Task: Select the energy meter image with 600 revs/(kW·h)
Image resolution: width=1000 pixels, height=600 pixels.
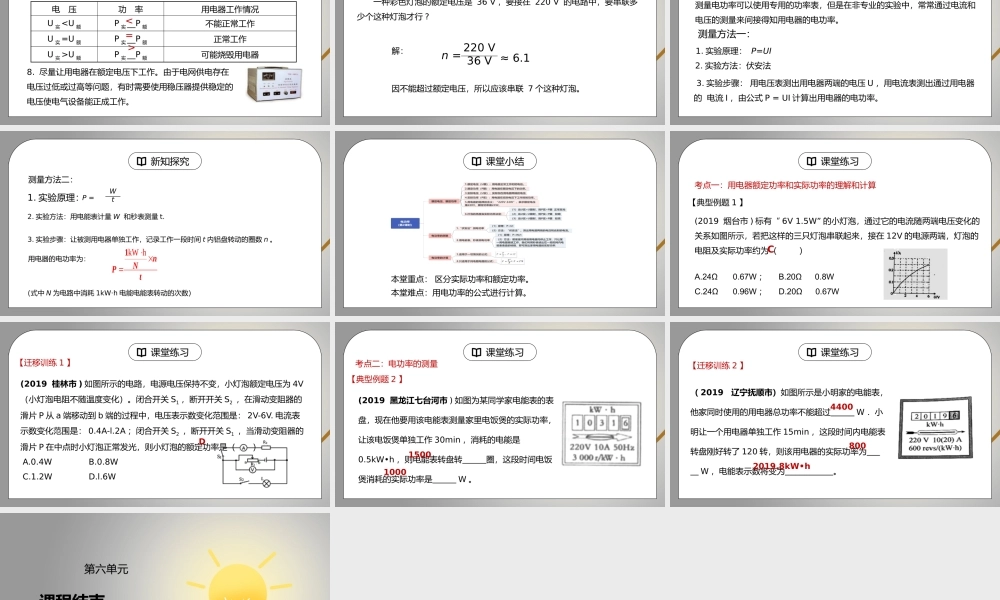Action: (936, 426)
